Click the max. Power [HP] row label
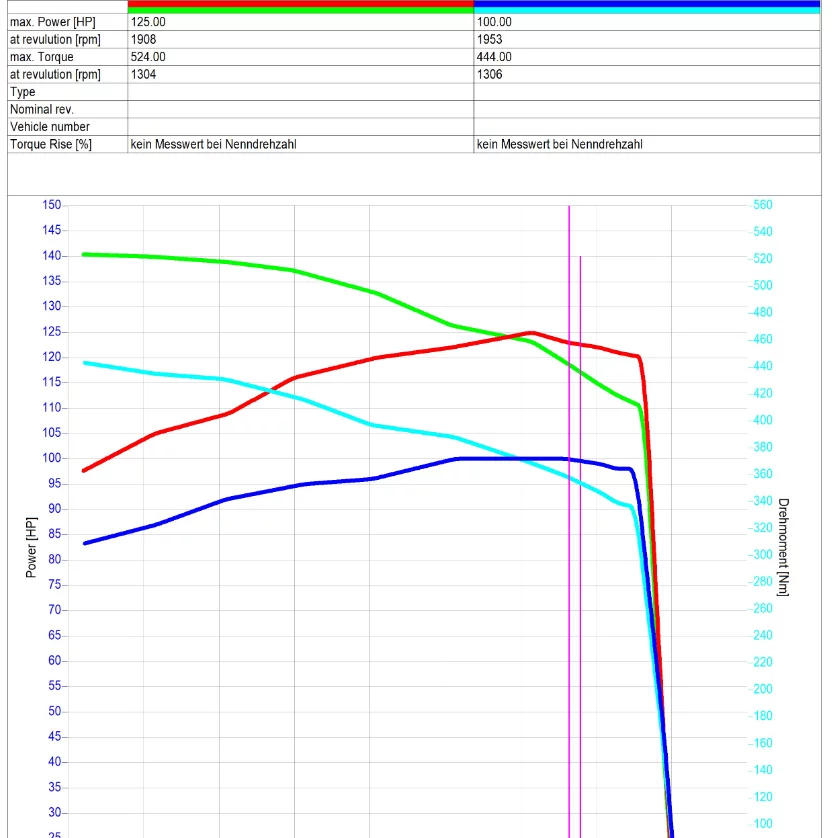The height and width of the screenshot is (838, 832). point(52,22)
